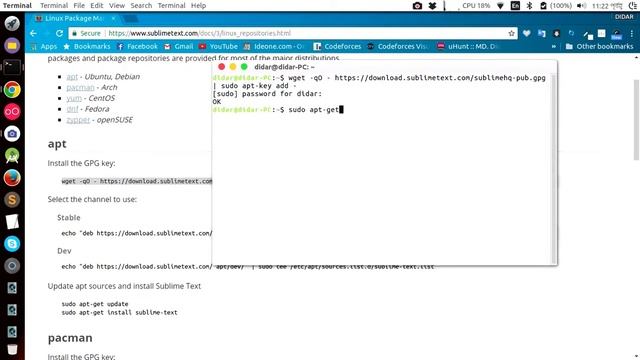Screen dimensions: 640x360
Task: Click the 'pacman' section heading
Action: coord(70,338)
